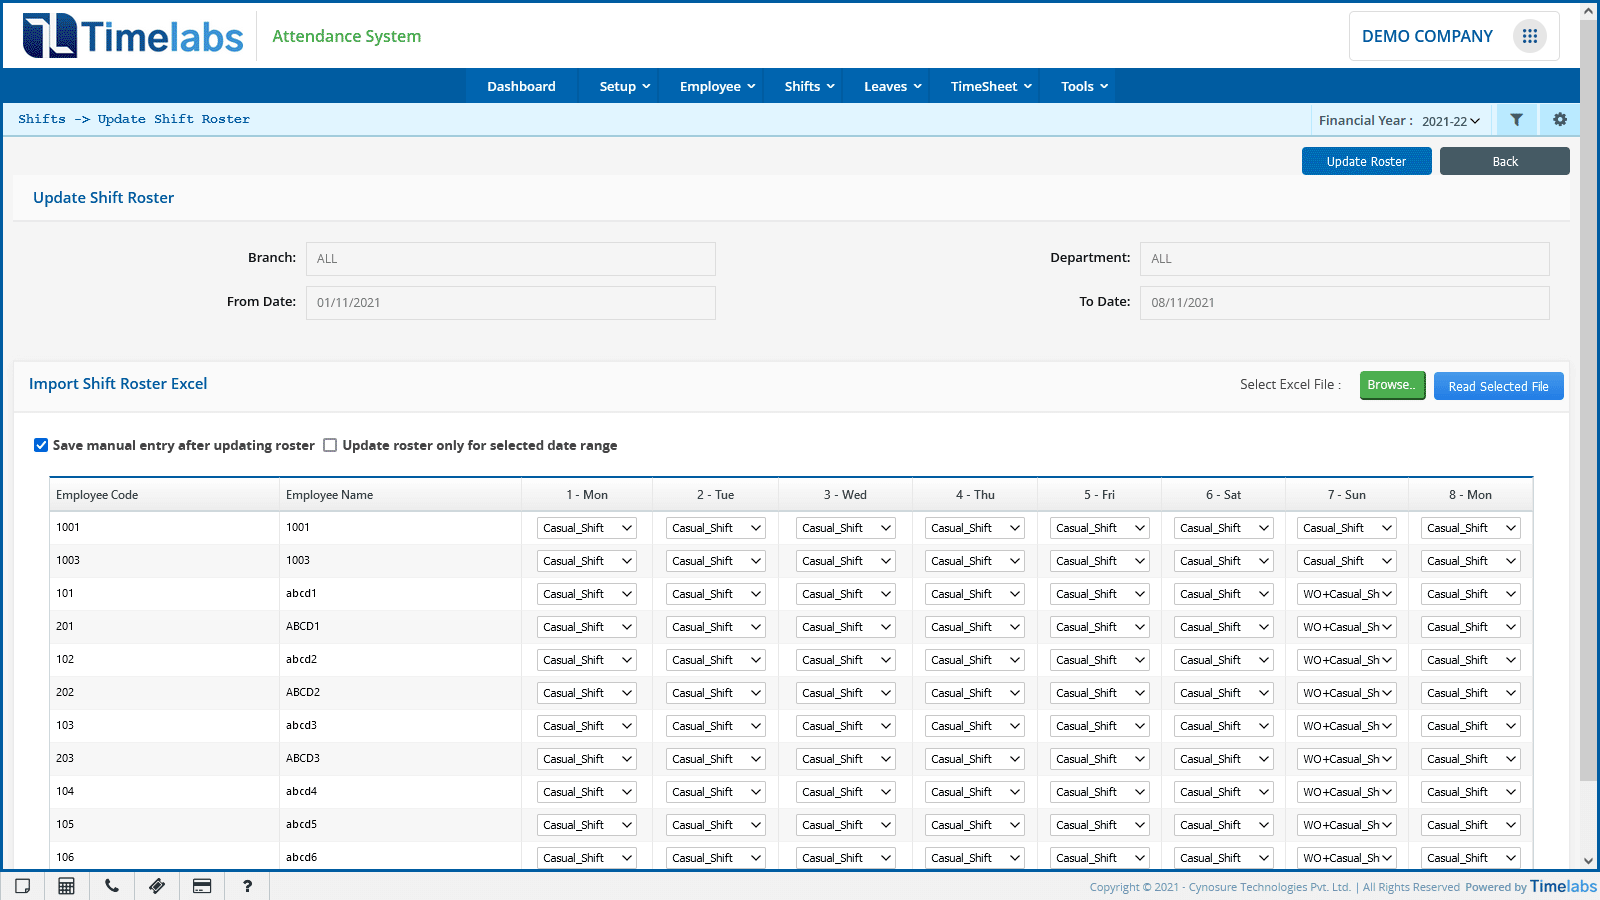Open the settings gear icon
Viewport: 1600px width, 900px height.
[1559, 120]
